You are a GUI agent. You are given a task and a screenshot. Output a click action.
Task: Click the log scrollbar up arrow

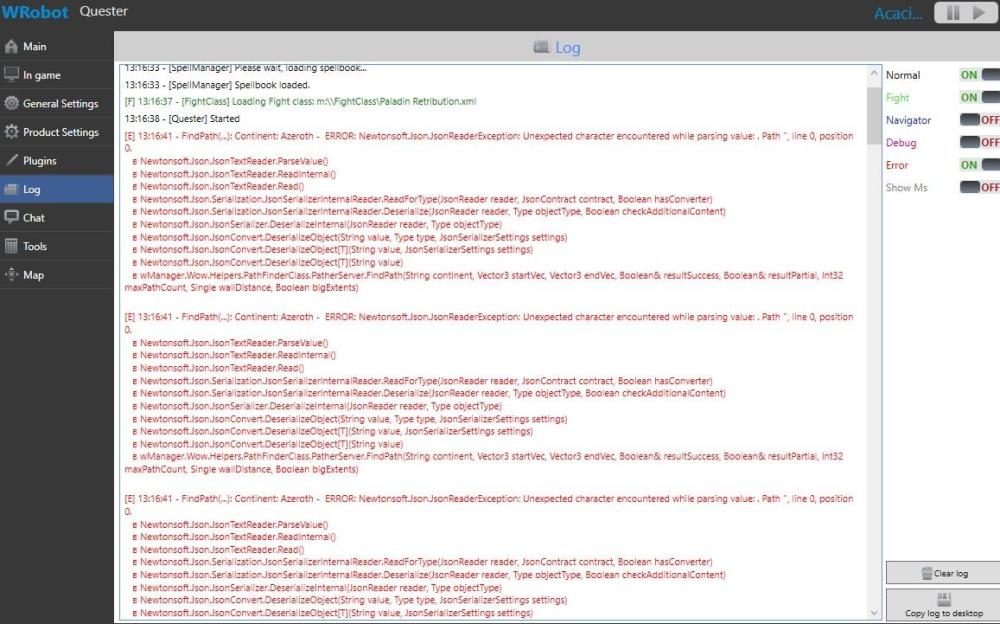pyautogui.click(x=874, y=74)
